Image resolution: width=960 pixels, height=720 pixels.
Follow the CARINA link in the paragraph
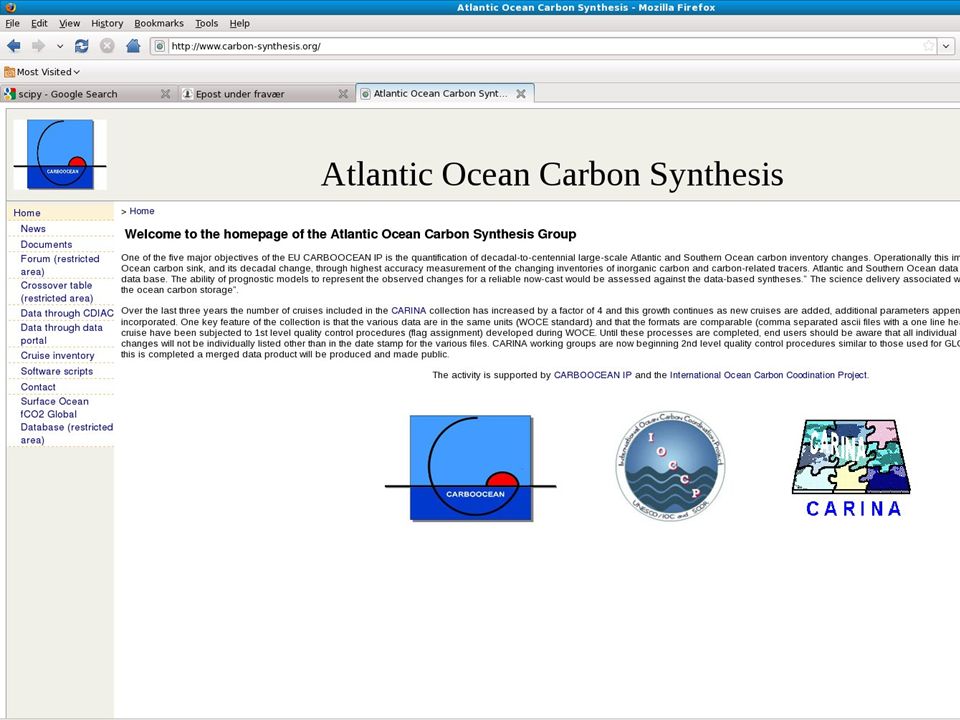[x=408, y=310]
